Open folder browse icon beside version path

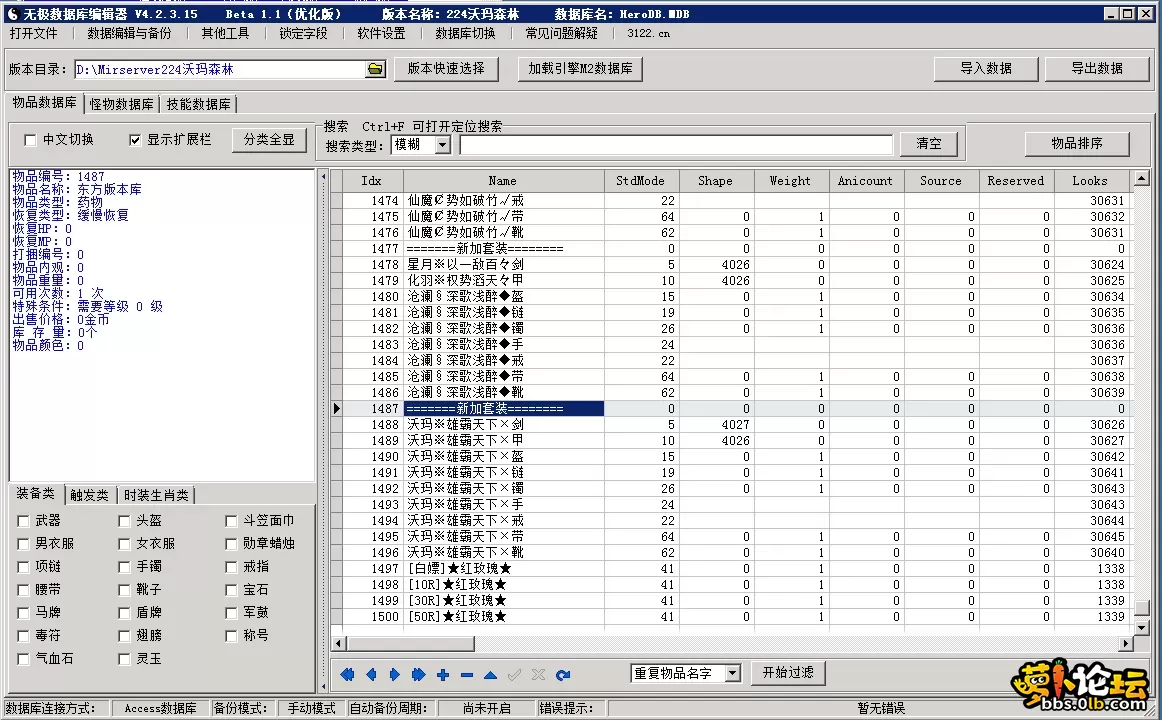coord(376,69)
